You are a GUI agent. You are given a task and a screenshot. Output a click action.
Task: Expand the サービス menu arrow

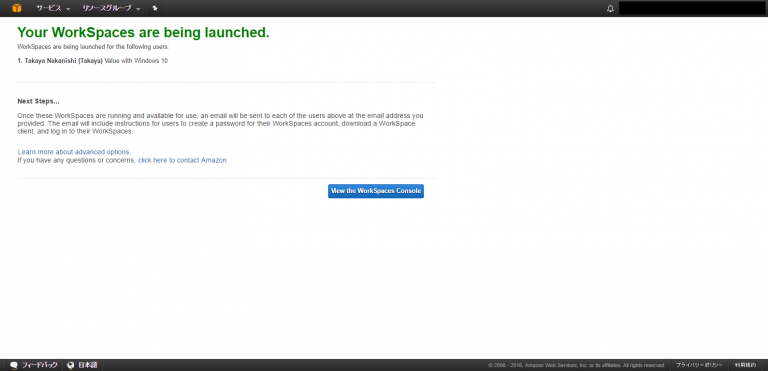pyautogui.click(x=68, y=9)
